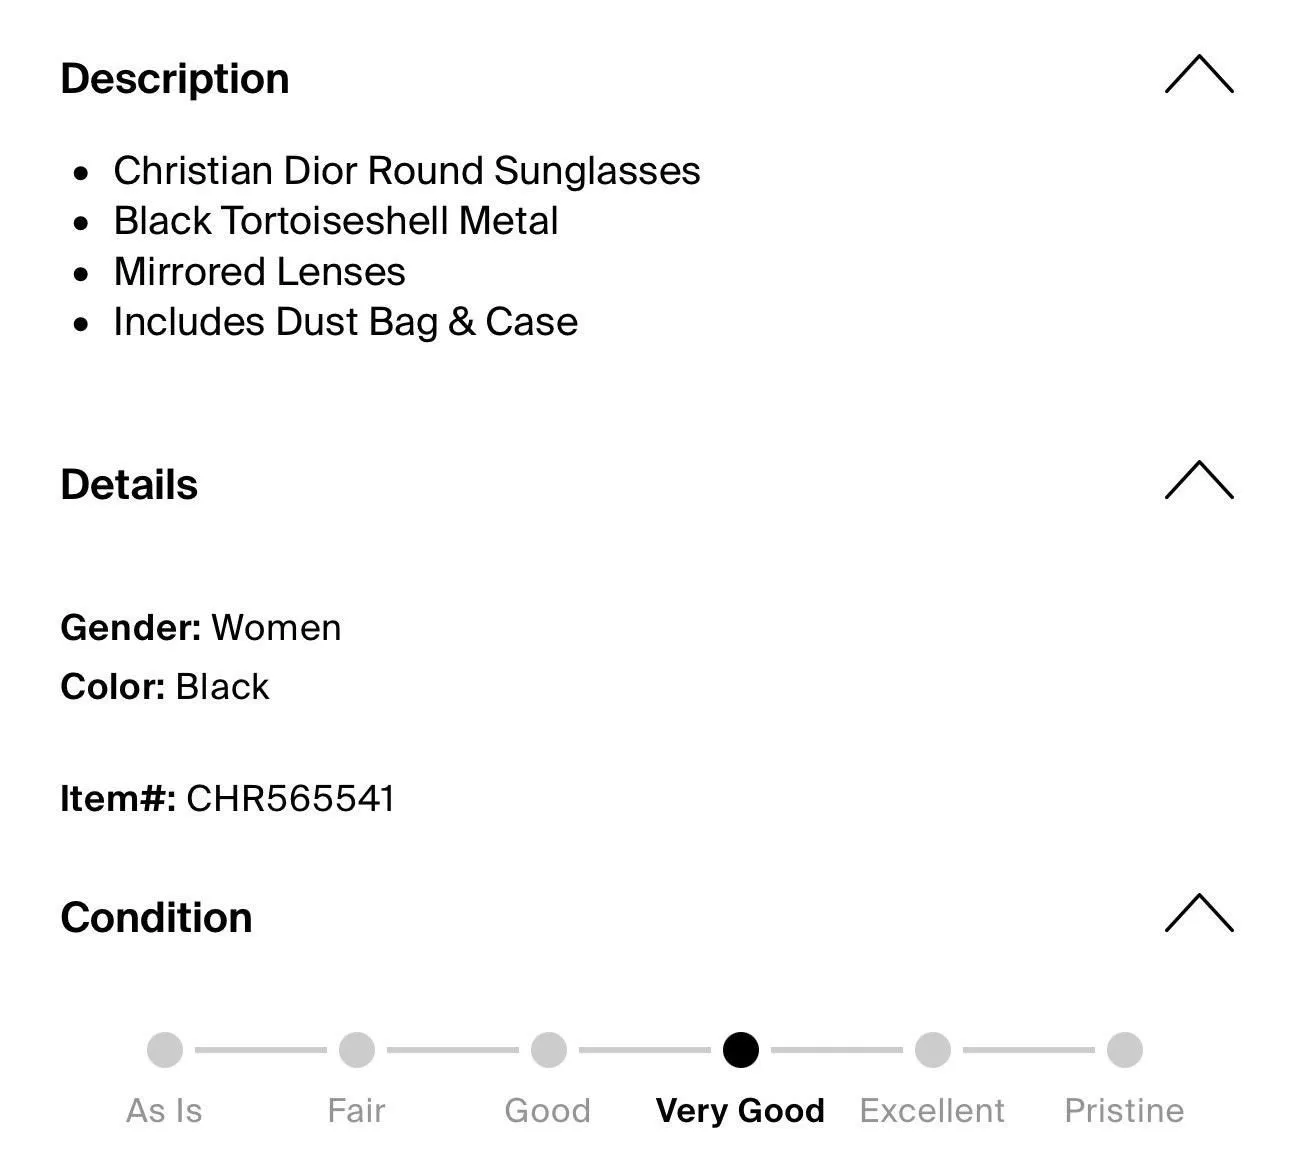Click the Pristine label text

[x=1124, y=1111]
